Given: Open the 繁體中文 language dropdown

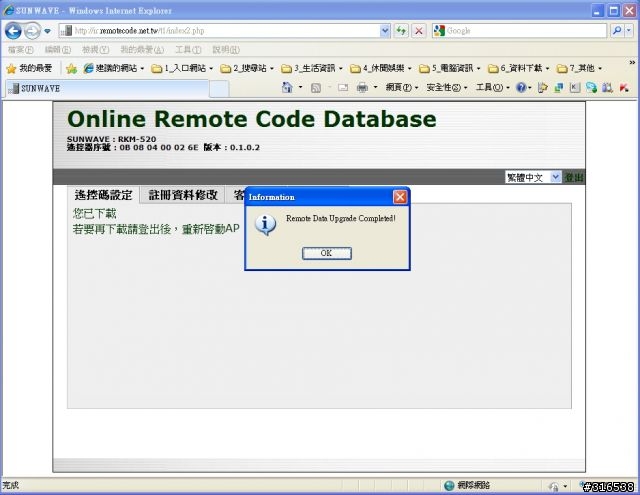Looking at the screenshot, I should [x=533, y=177].
